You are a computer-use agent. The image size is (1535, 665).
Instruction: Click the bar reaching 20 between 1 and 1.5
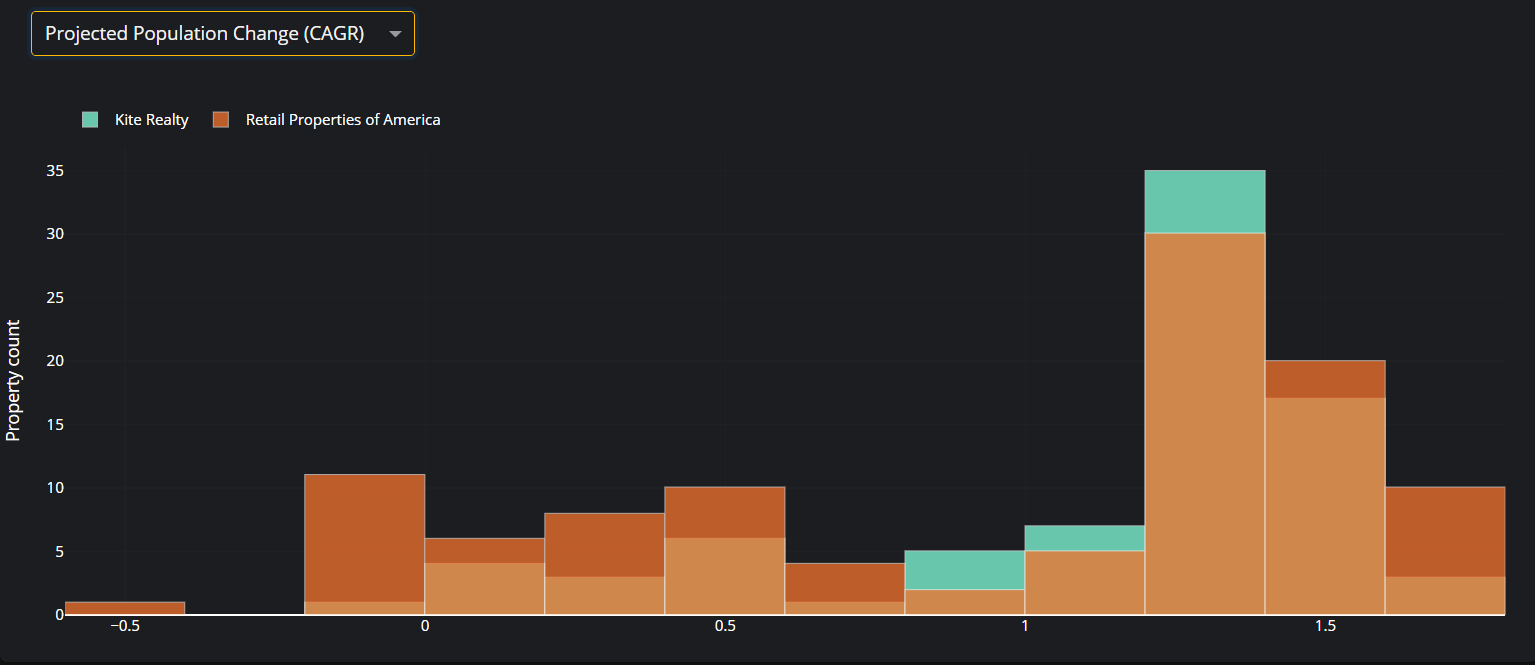pos(1325,487)
